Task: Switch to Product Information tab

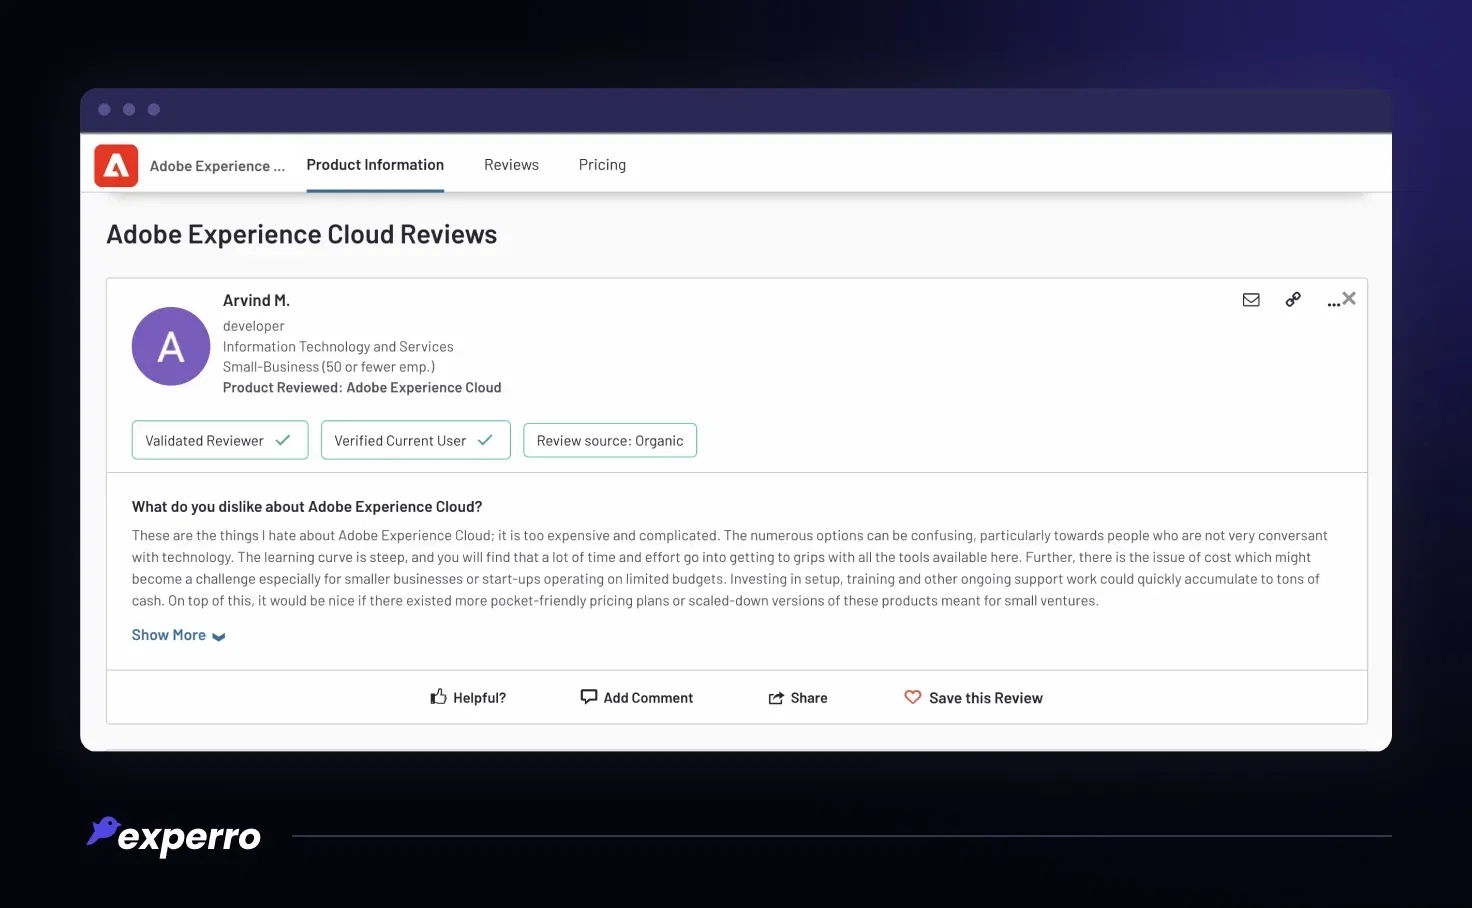Action: 375,165
